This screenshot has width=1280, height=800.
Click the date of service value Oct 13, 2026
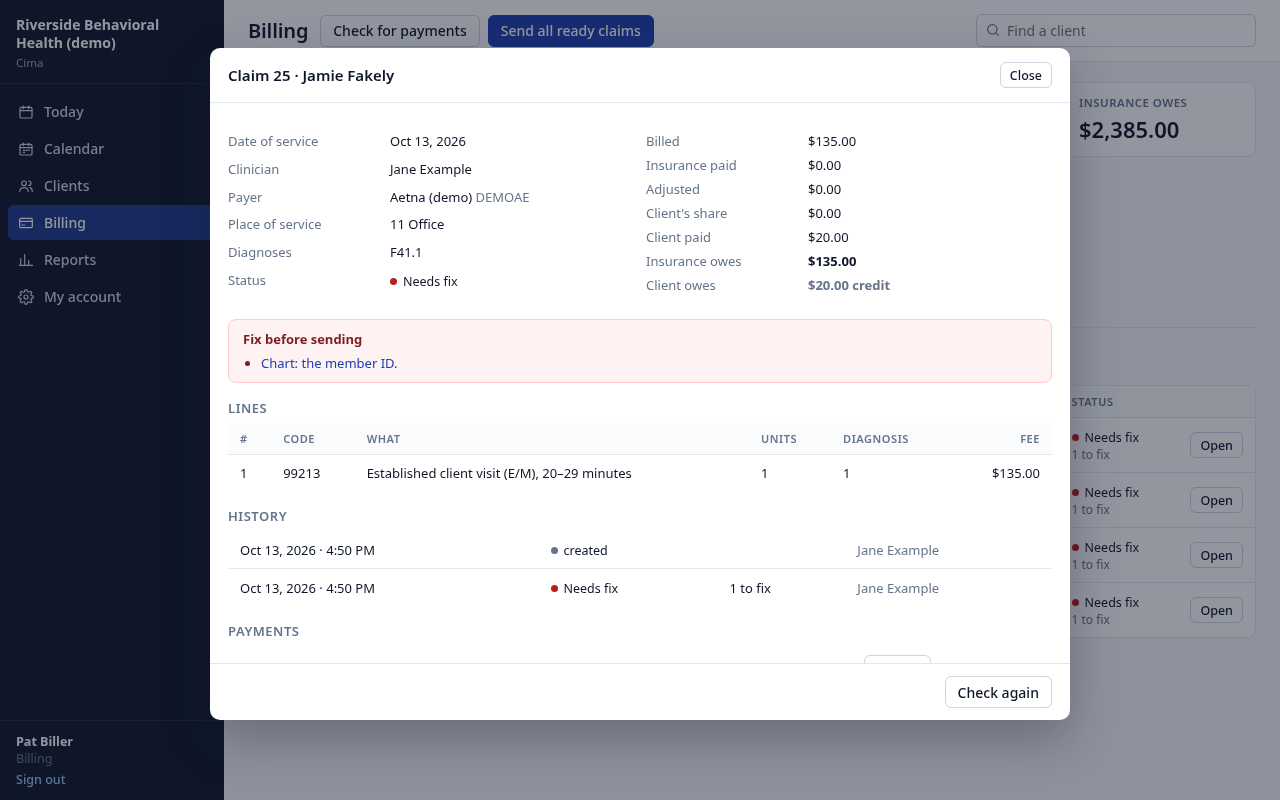click(428, 142)
